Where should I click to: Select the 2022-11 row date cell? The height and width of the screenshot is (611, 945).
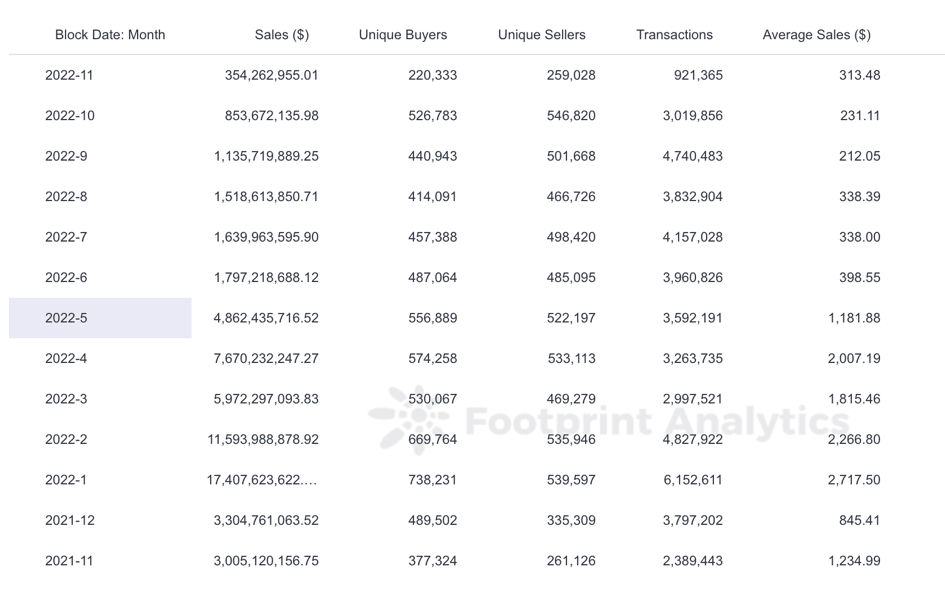point(69,75)
